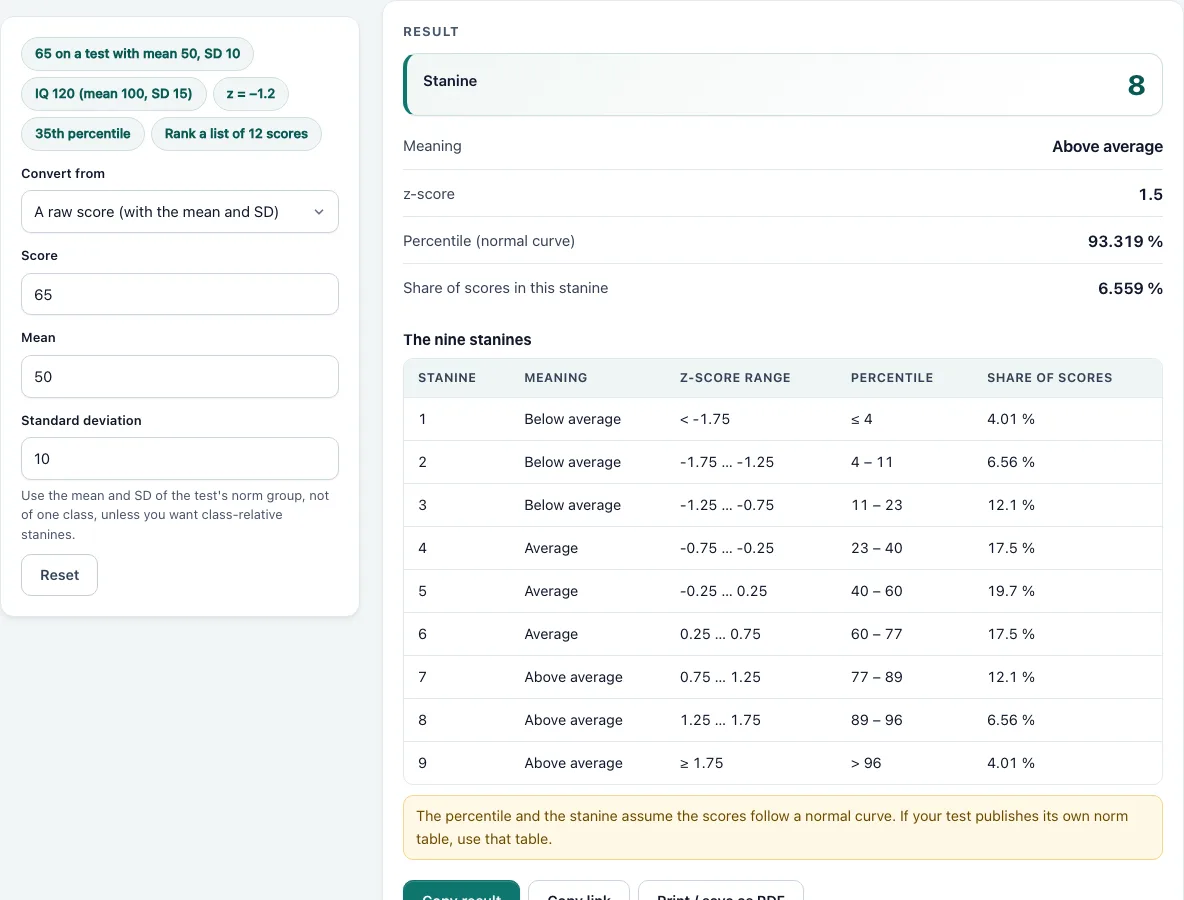Screen dimensions: 1184x900
Task: Select the z-score value 1.5
Action: (1151, 194)
